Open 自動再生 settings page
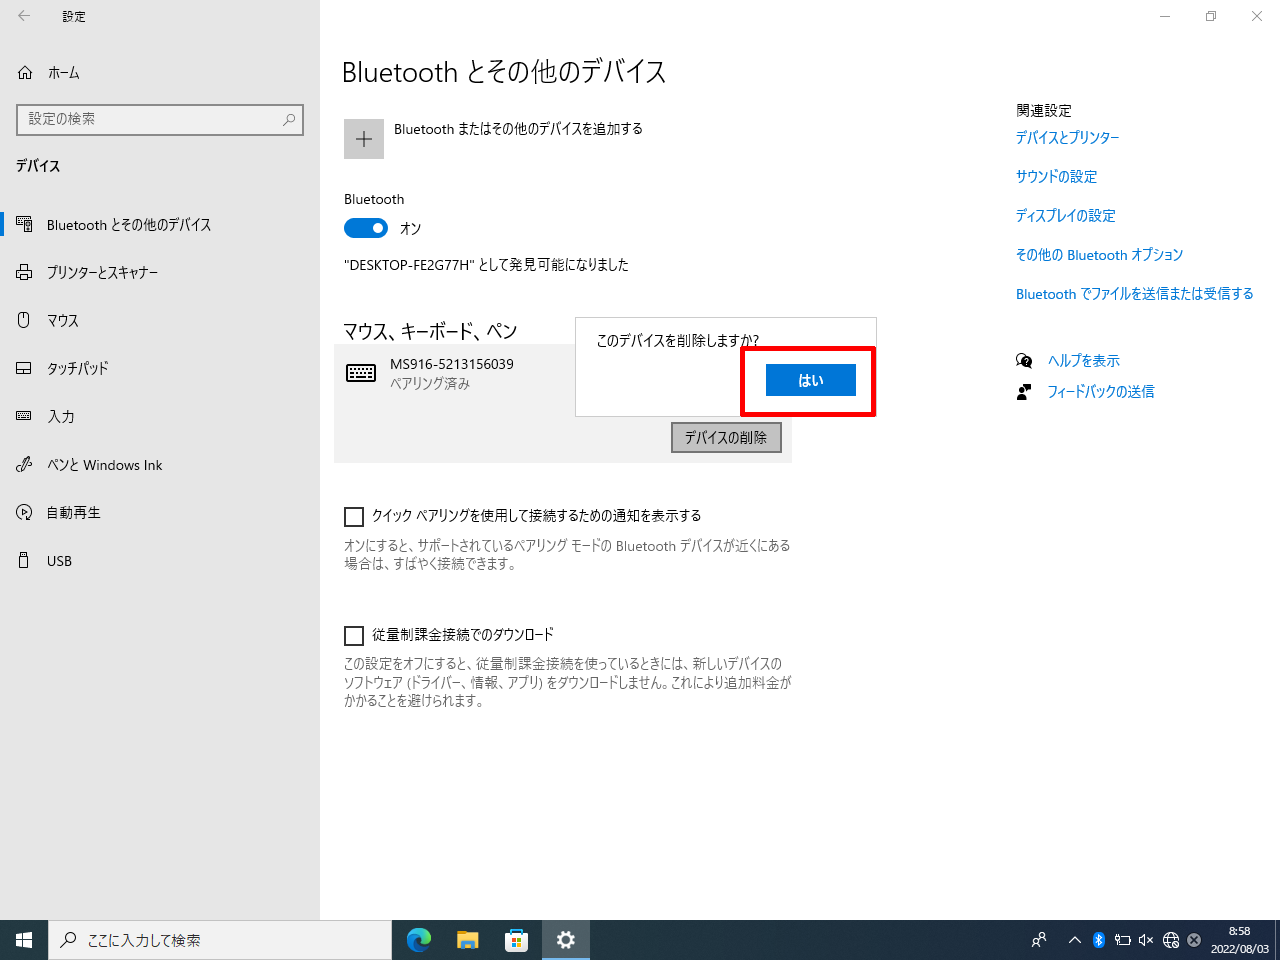Viewport: 1280px width, 960px height. tap(160, 512)
